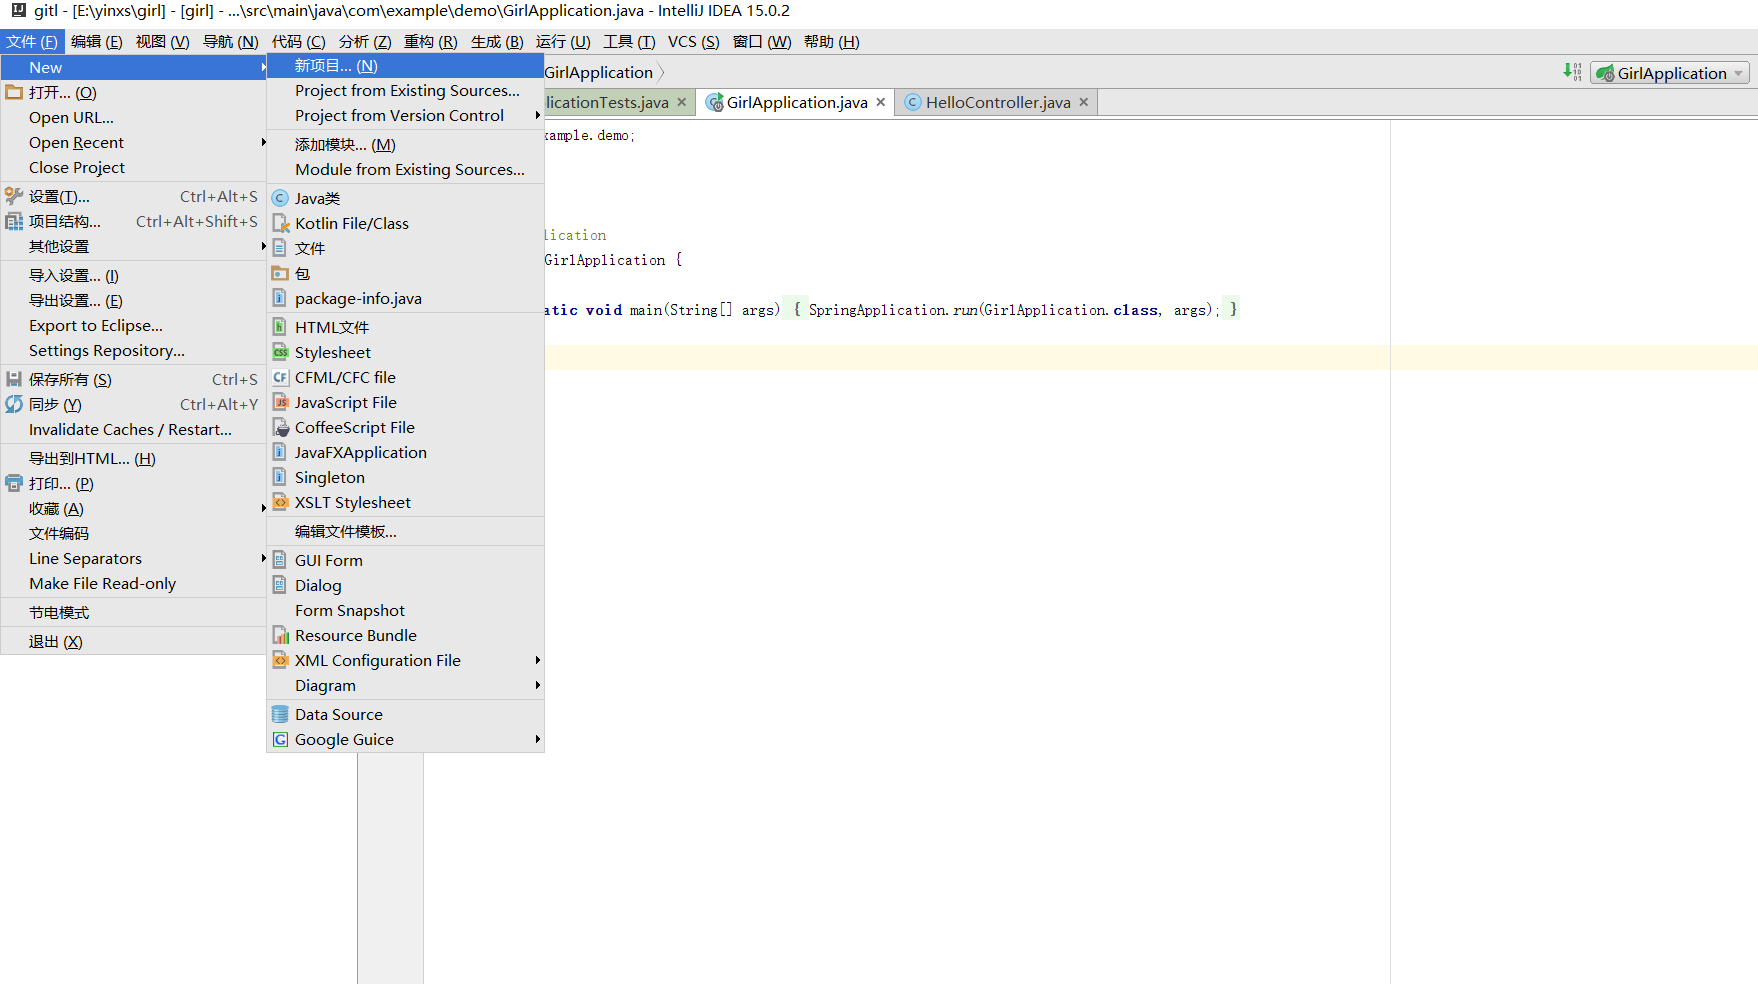The image size is (1758, 984).
Task: Choose 编辑文件模板 entry
Action: click(405, 531)
